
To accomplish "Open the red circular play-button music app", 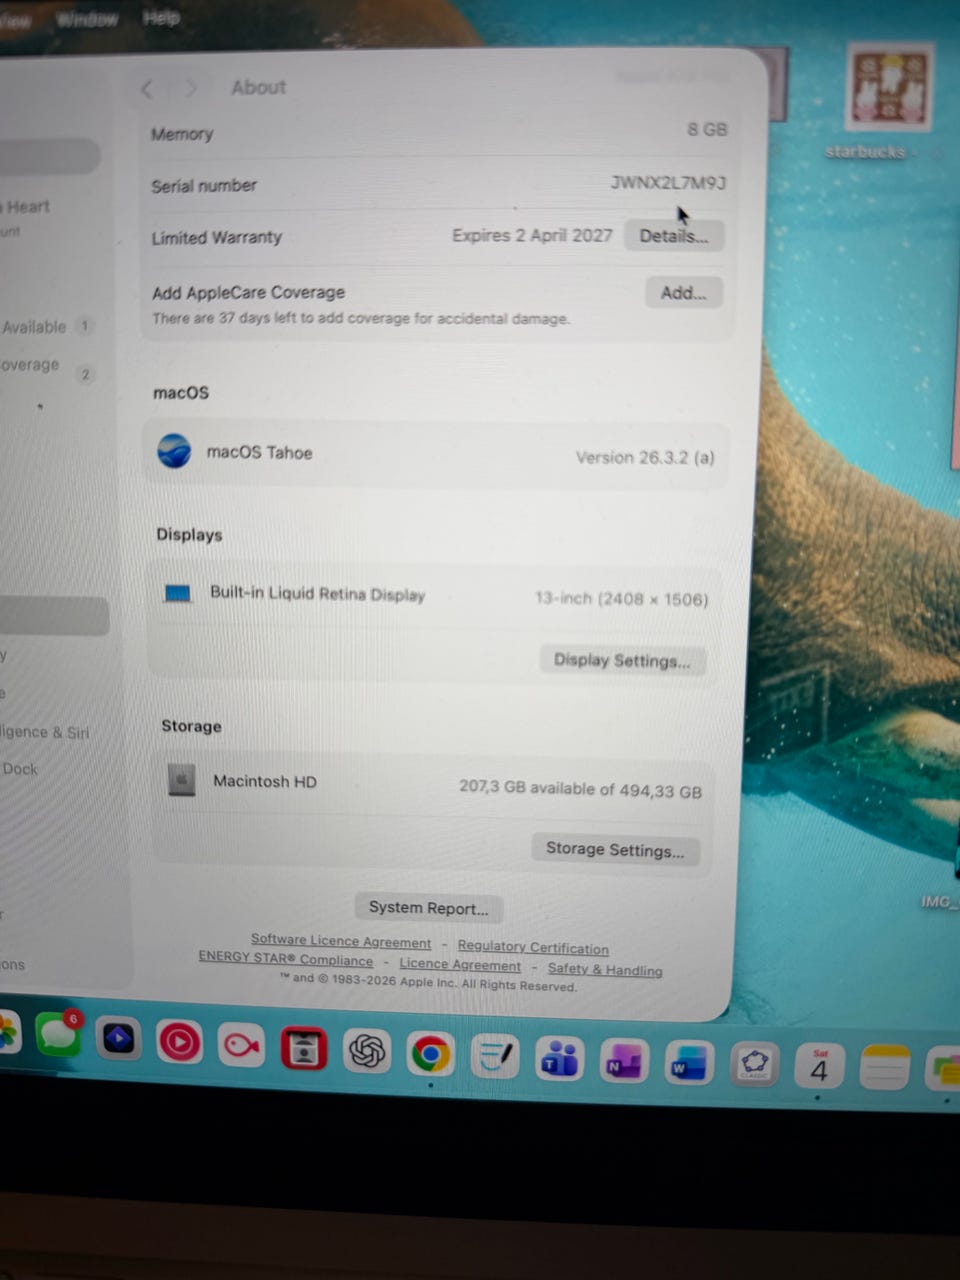I will click(x=180, y=1043).
